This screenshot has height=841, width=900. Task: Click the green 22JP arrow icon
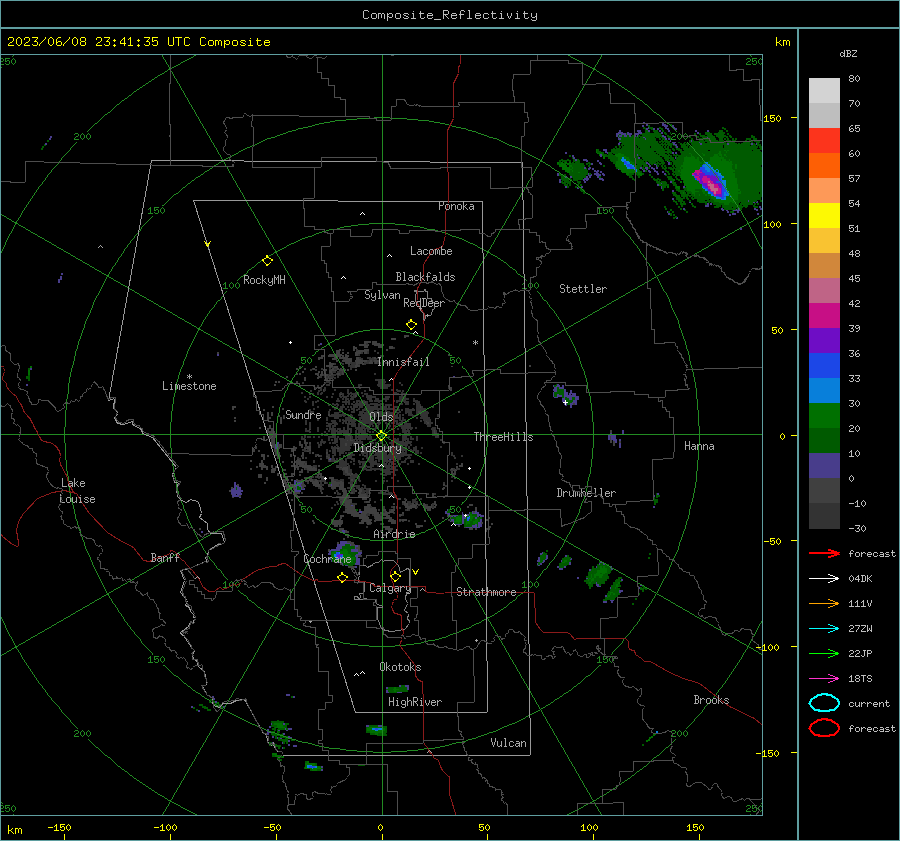tap(824, 653)
